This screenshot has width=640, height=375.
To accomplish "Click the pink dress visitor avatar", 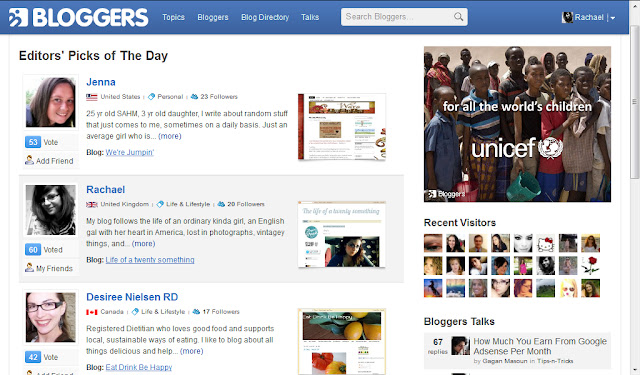I will click(523, 266).
